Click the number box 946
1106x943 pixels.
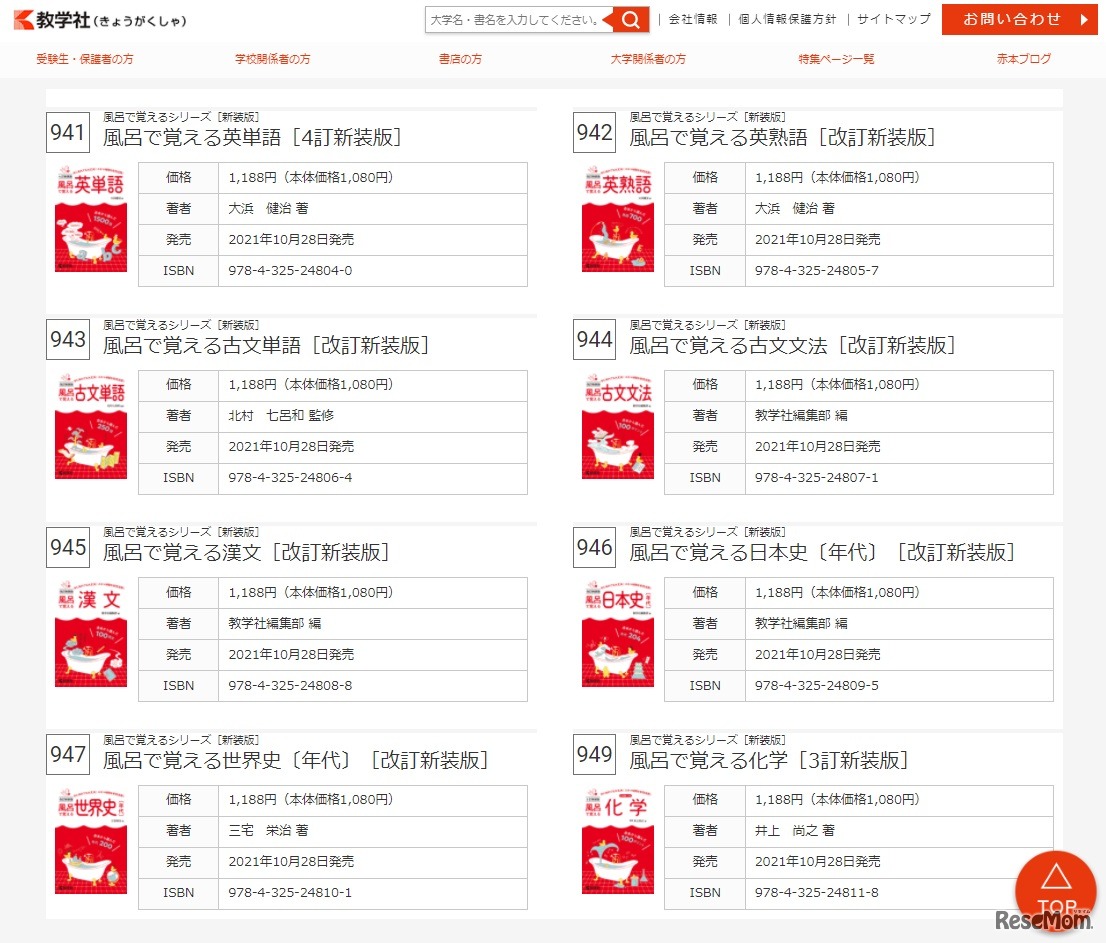tap(595, 547)
